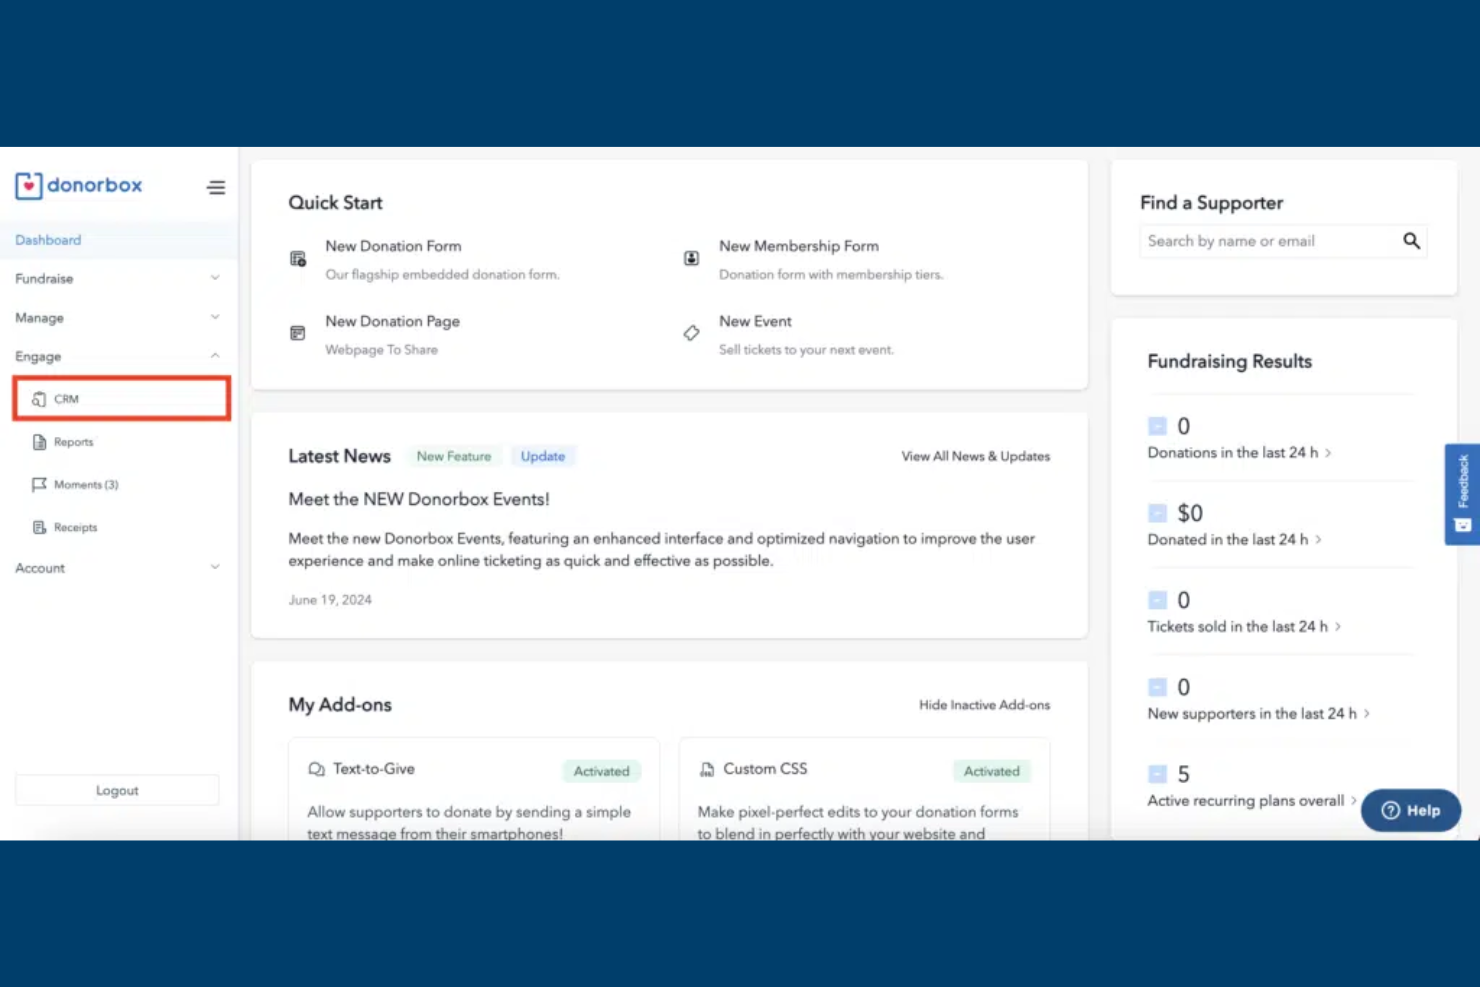The image size is (1480, 987).
Task: Click the Text-to-Give chat icon
Action: pyautogui.click(x=316, y=769)
